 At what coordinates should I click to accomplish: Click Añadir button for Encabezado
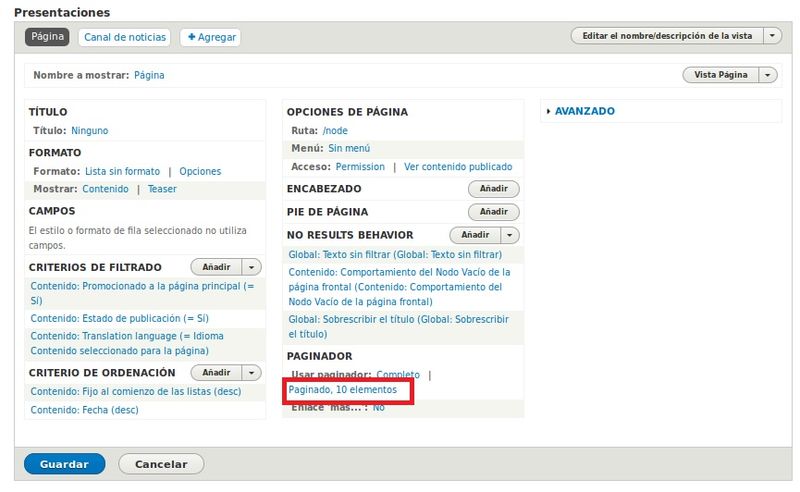pyautogui.click(x=493, y=189)
